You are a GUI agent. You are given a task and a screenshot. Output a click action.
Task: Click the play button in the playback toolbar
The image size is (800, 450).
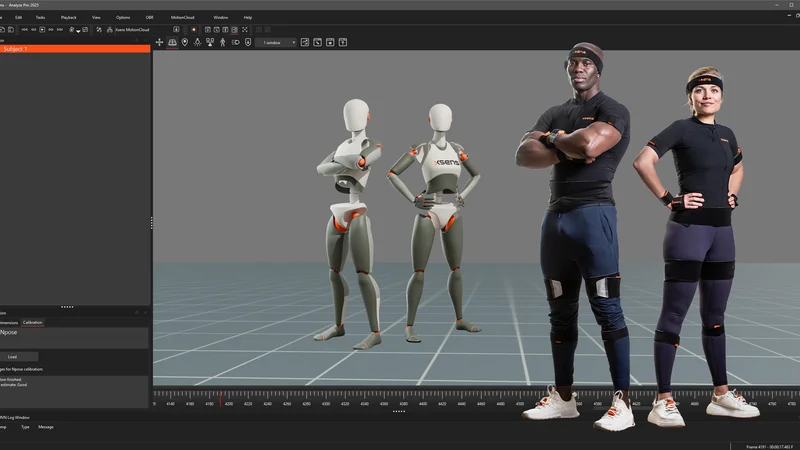point(42,30)
